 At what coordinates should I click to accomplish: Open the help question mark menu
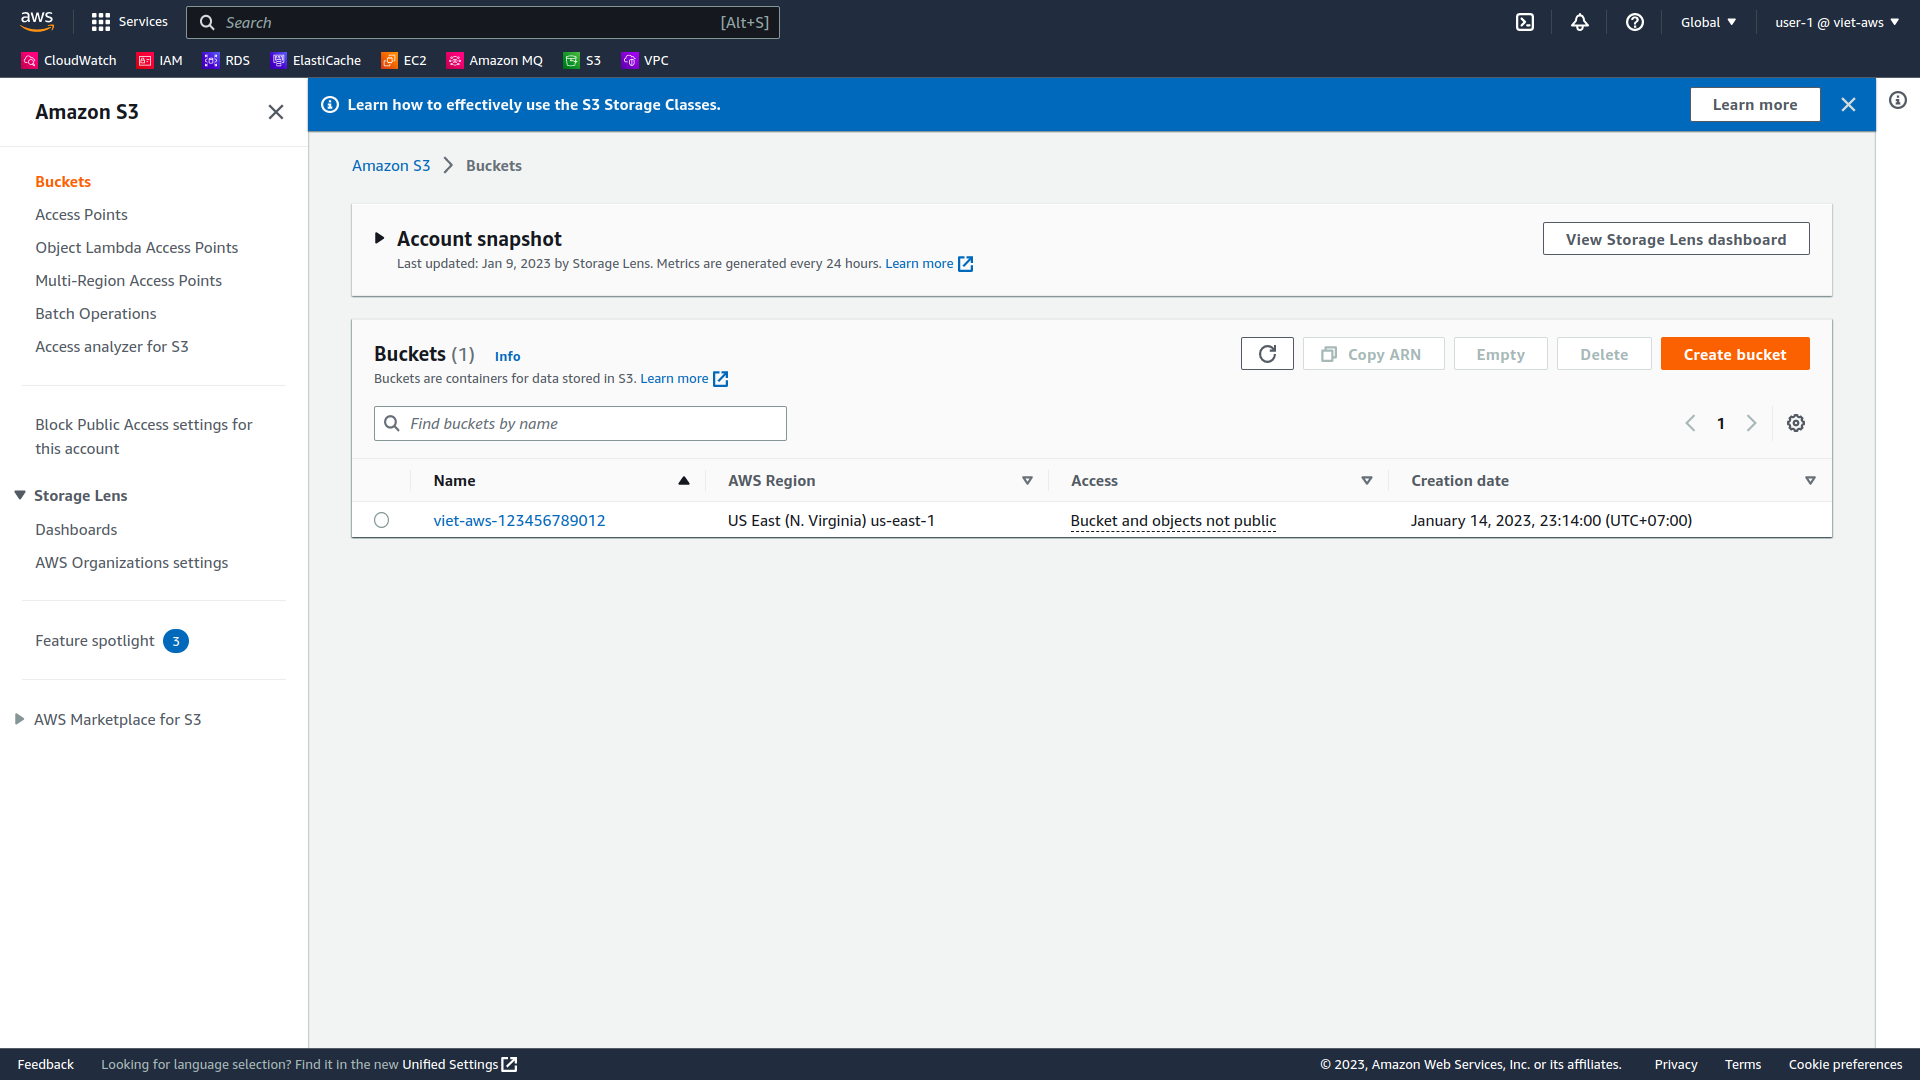pos(1635,22)
